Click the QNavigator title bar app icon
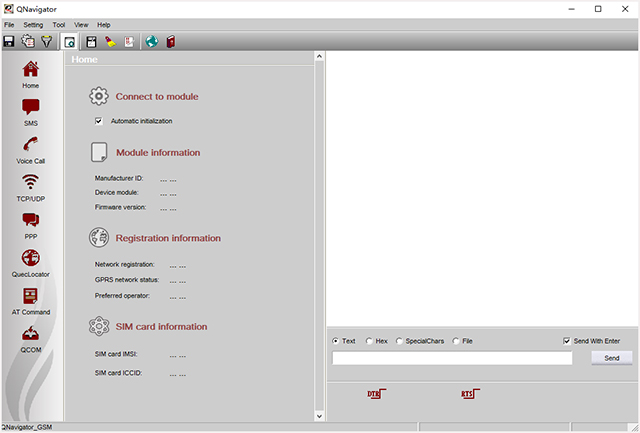 pos(8,9)
